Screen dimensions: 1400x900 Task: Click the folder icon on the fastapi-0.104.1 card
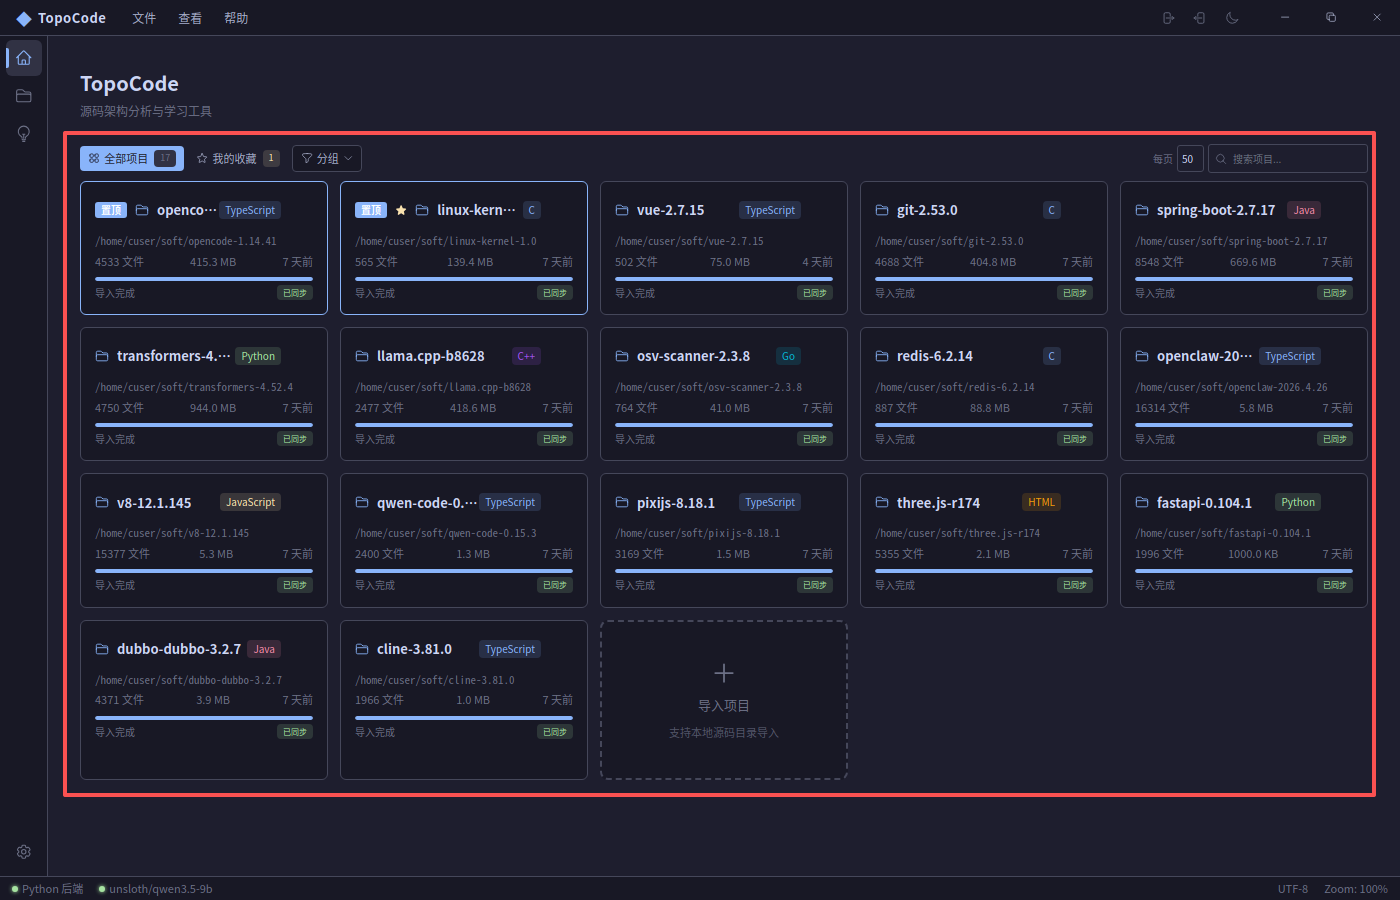click(1142, 502)
